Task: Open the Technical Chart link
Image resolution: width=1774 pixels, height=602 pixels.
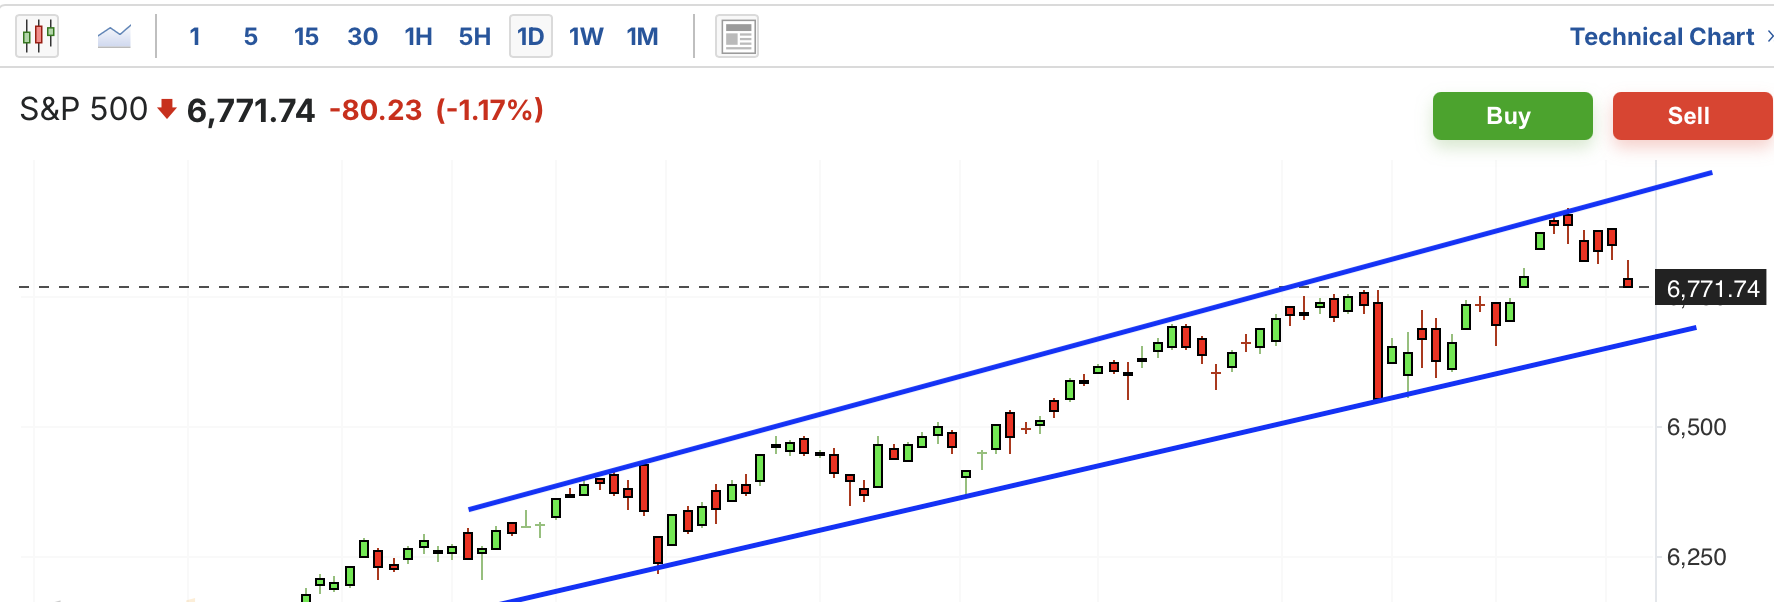Action: (1662, 37)
